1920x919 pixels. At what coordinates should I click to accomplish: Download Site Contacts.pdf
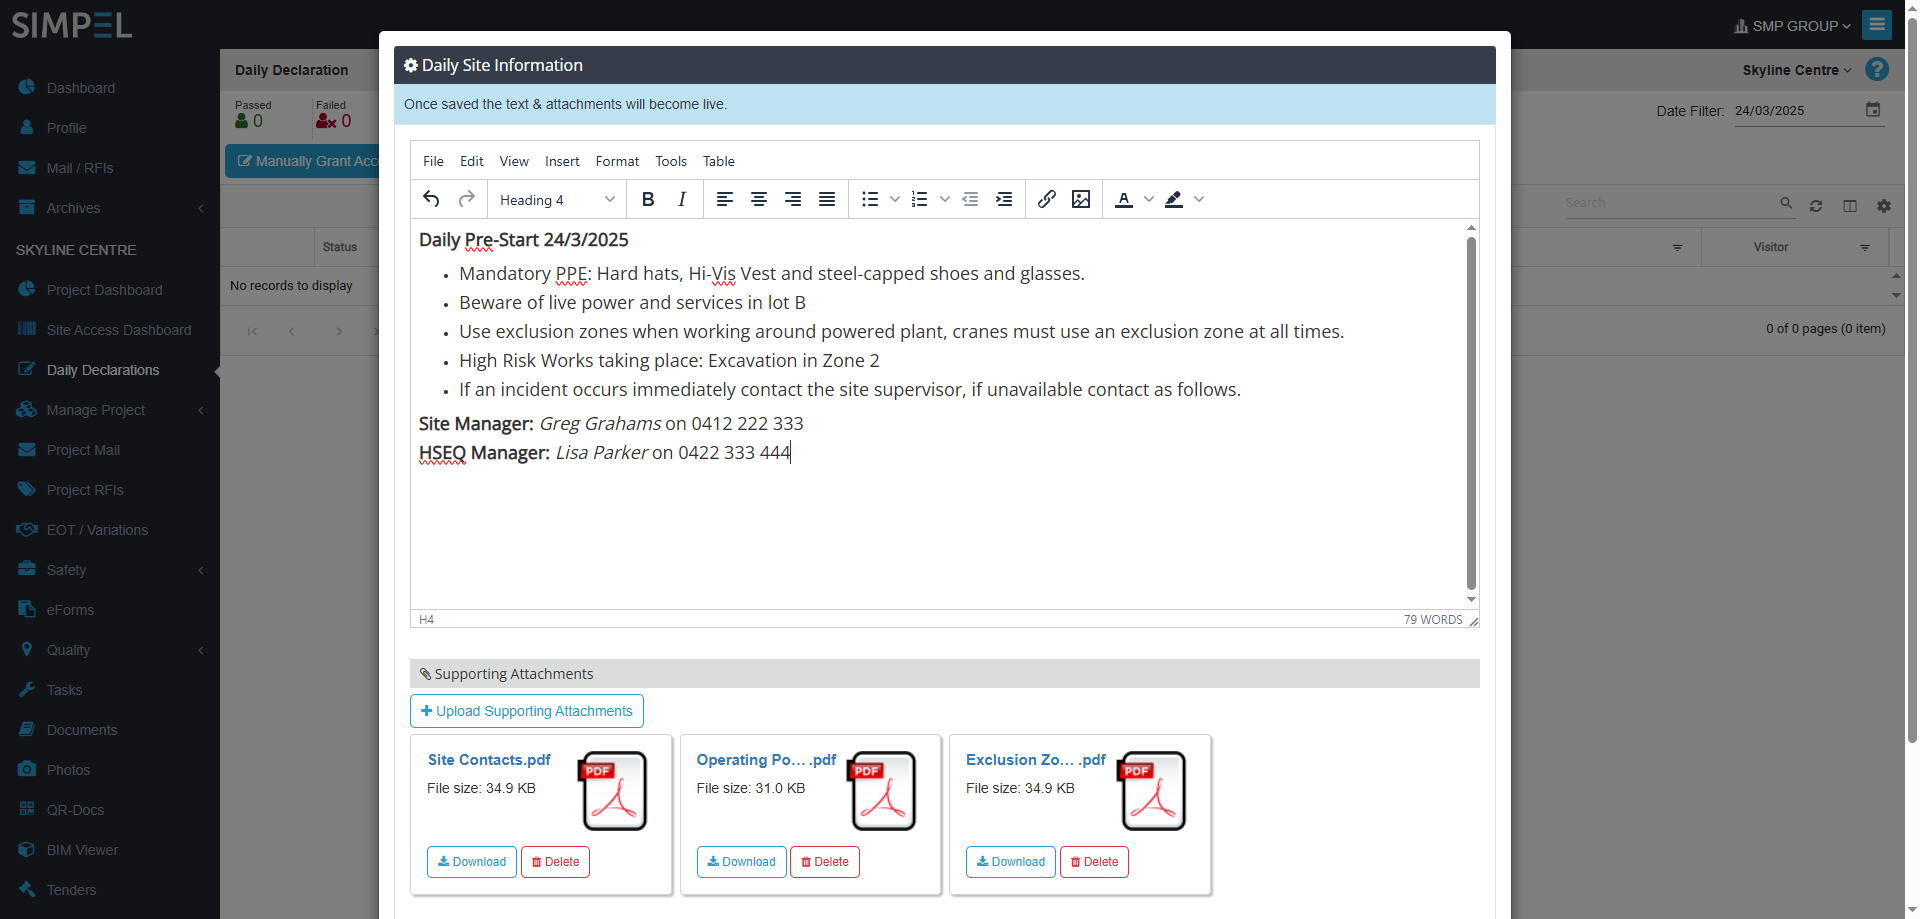pyautogui.click(x=472, y=862)
